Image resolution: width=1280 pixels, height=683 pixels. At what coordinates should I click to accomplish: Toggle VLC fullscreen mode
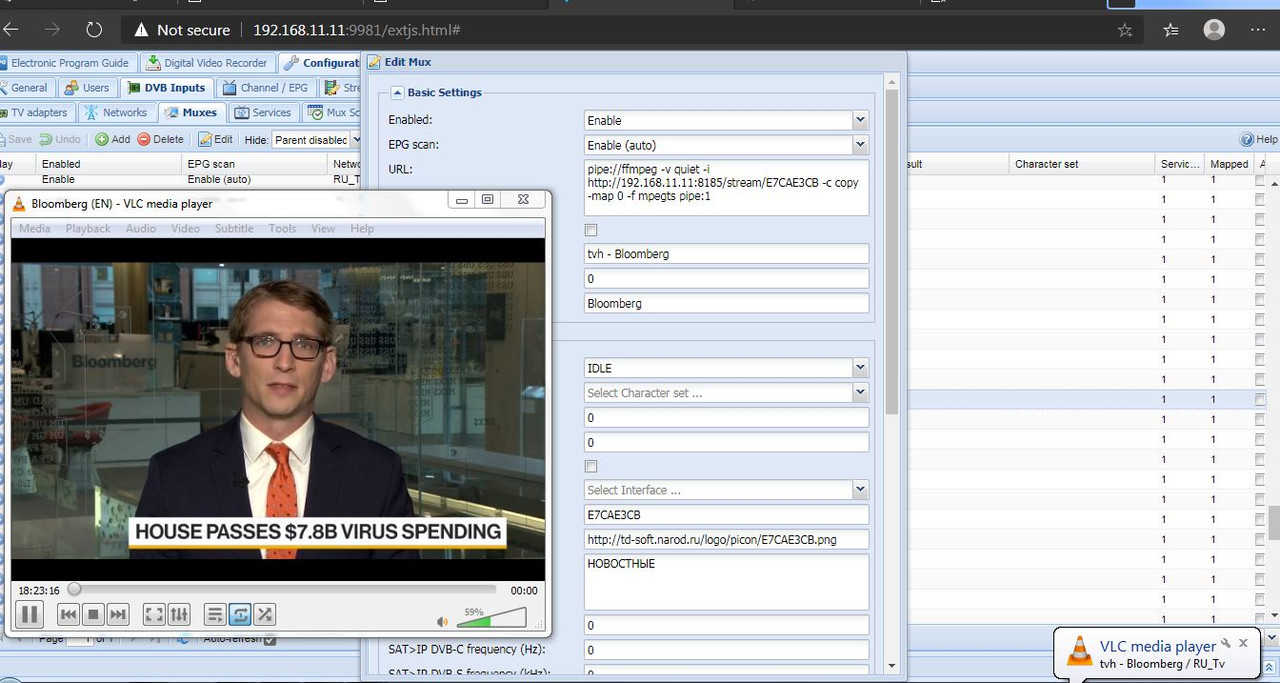[x=154, y=614]
